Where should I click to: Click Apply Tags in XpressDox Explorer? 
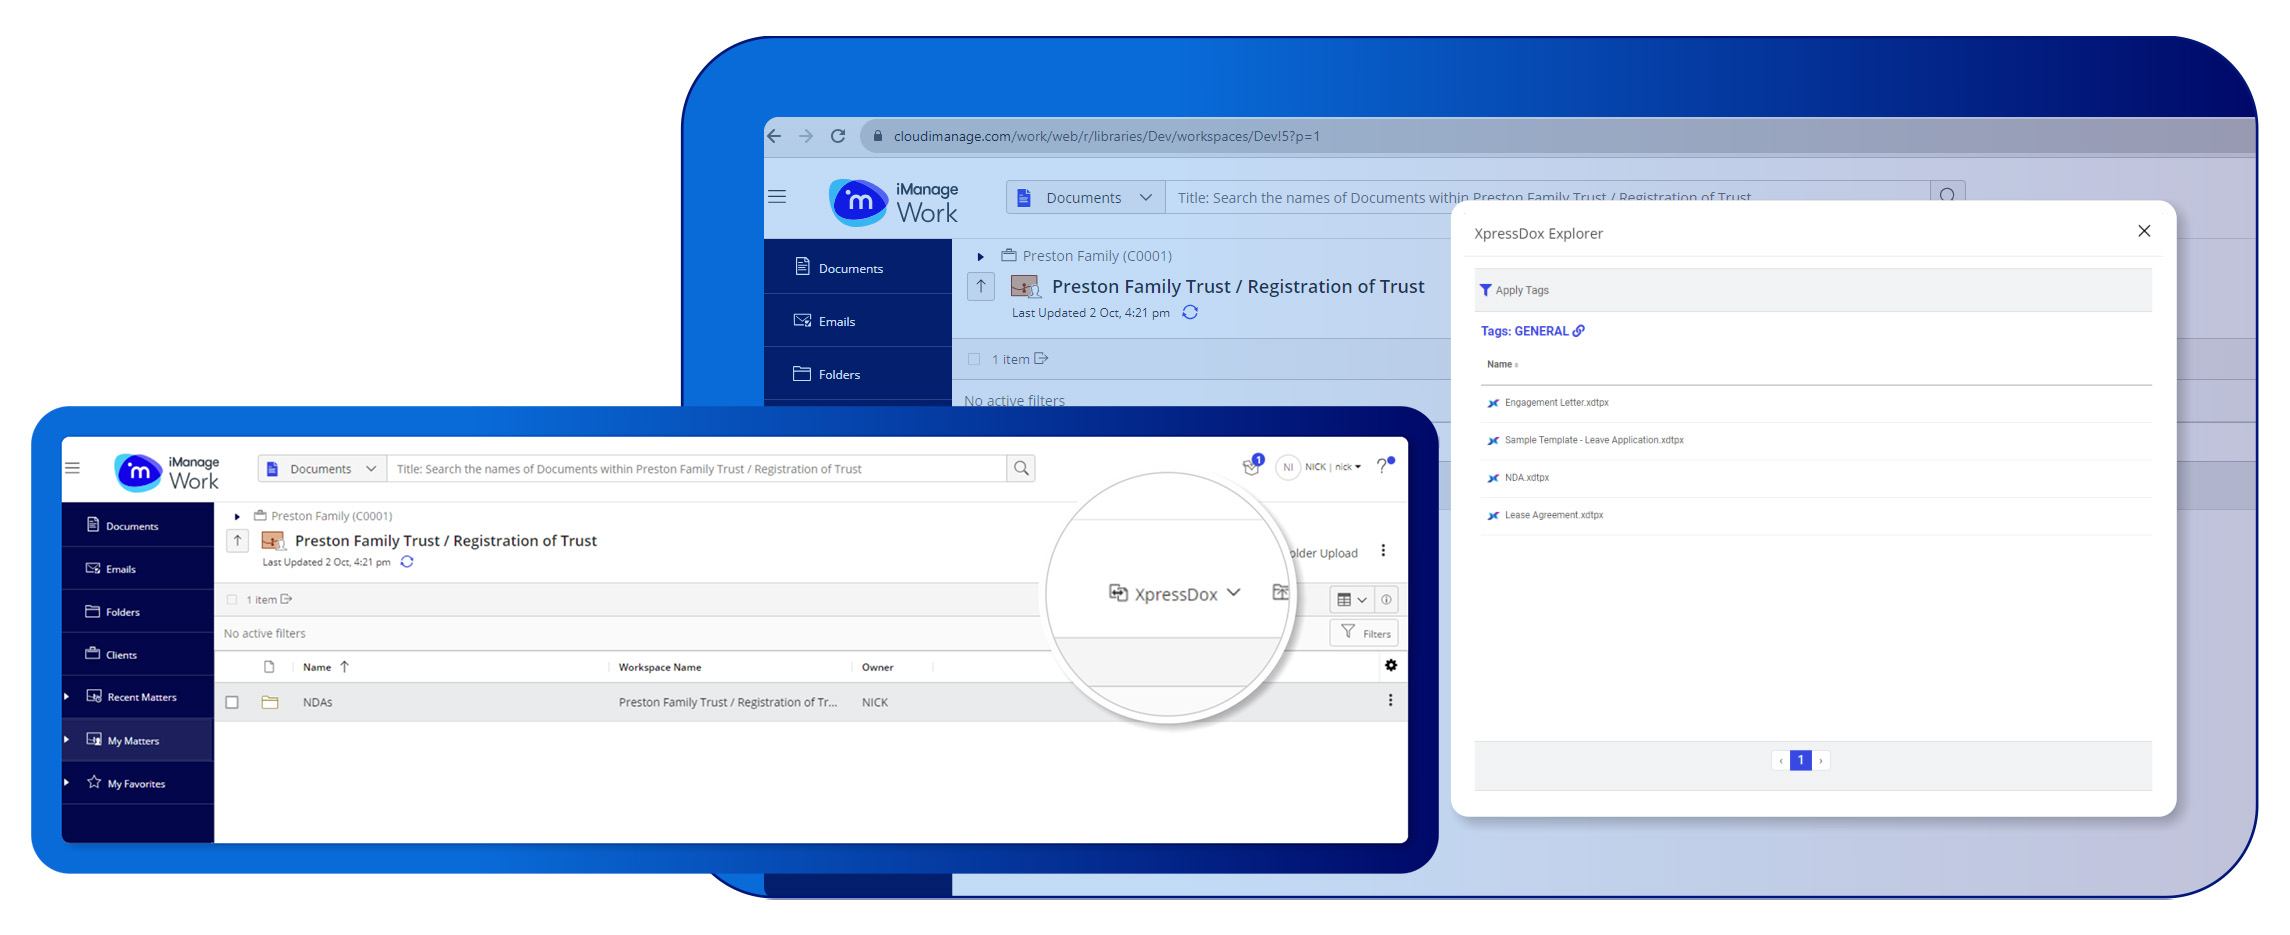point(1514,290)
